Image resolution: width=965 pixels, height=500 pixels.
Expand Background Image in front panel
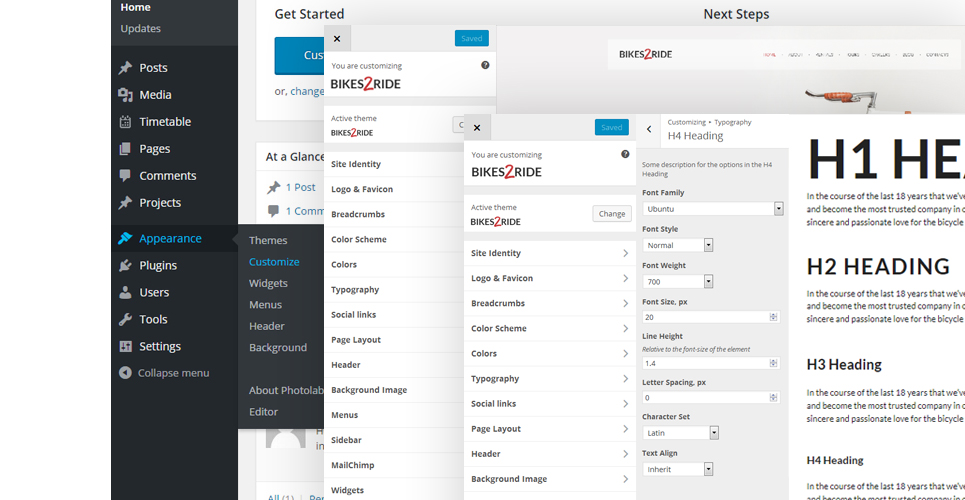click(x=550, y=479)
